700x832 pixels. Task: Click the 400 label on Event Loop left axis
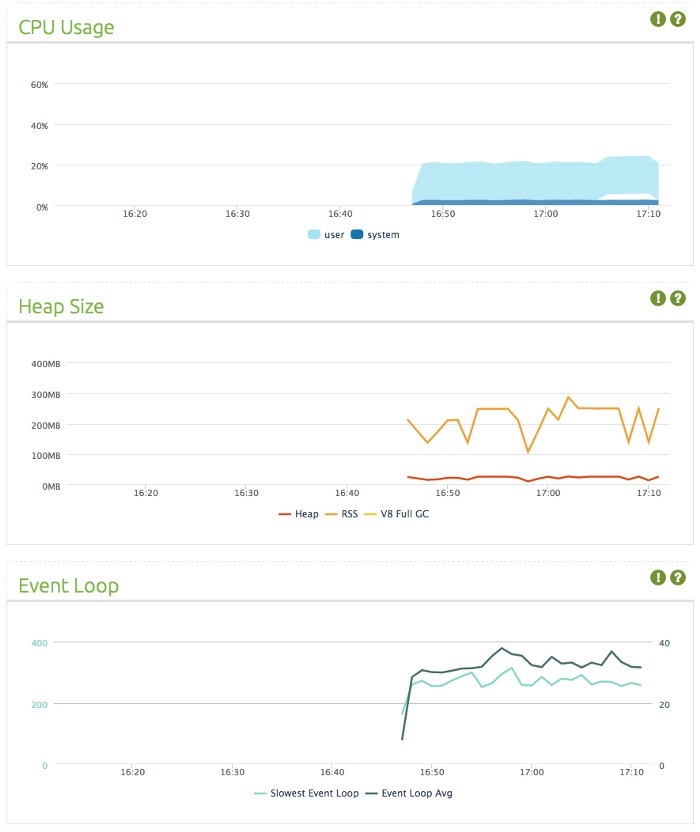pyautogui.click(x=39, y=643)
